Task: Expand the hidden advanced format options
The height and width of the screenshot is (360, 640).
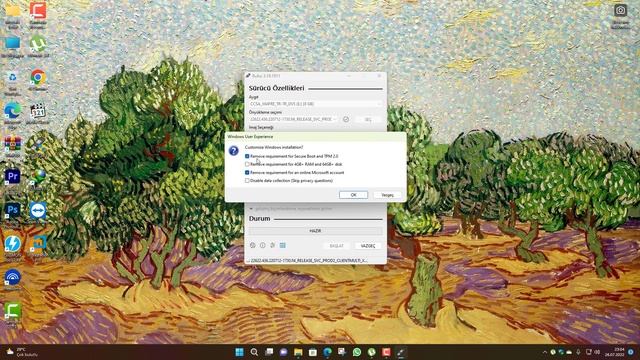Action: tap(291, 209)
